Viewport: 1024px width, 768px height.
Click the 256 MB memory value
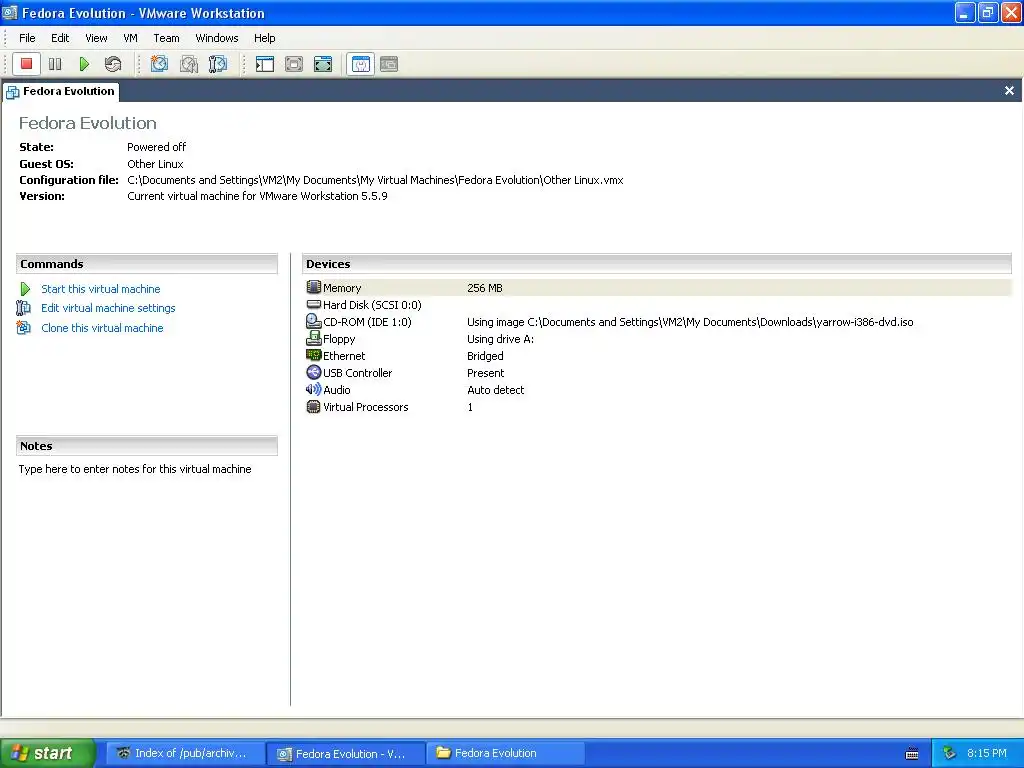pos(485,288)
